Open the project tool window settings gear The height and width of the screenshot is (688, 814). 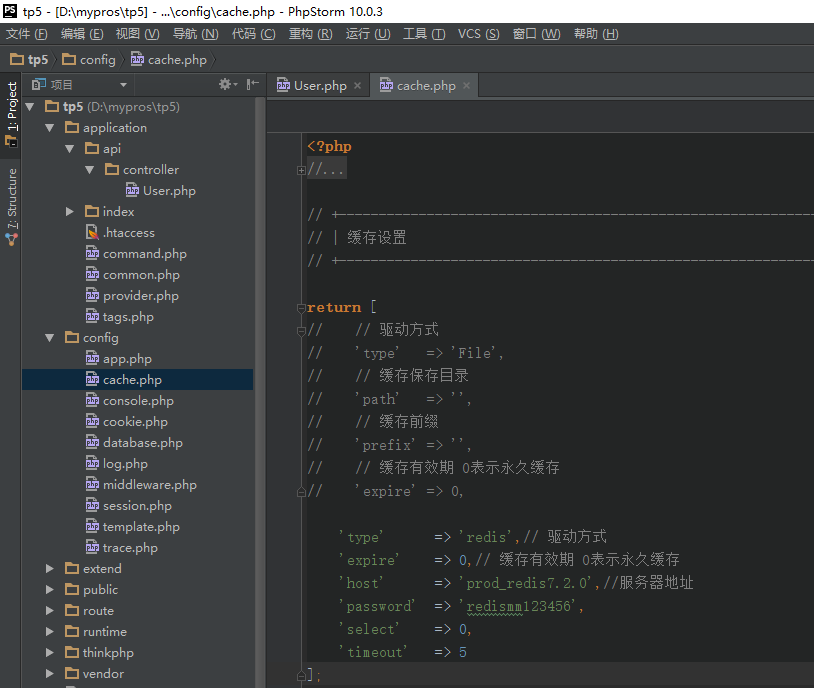point(227,84)
